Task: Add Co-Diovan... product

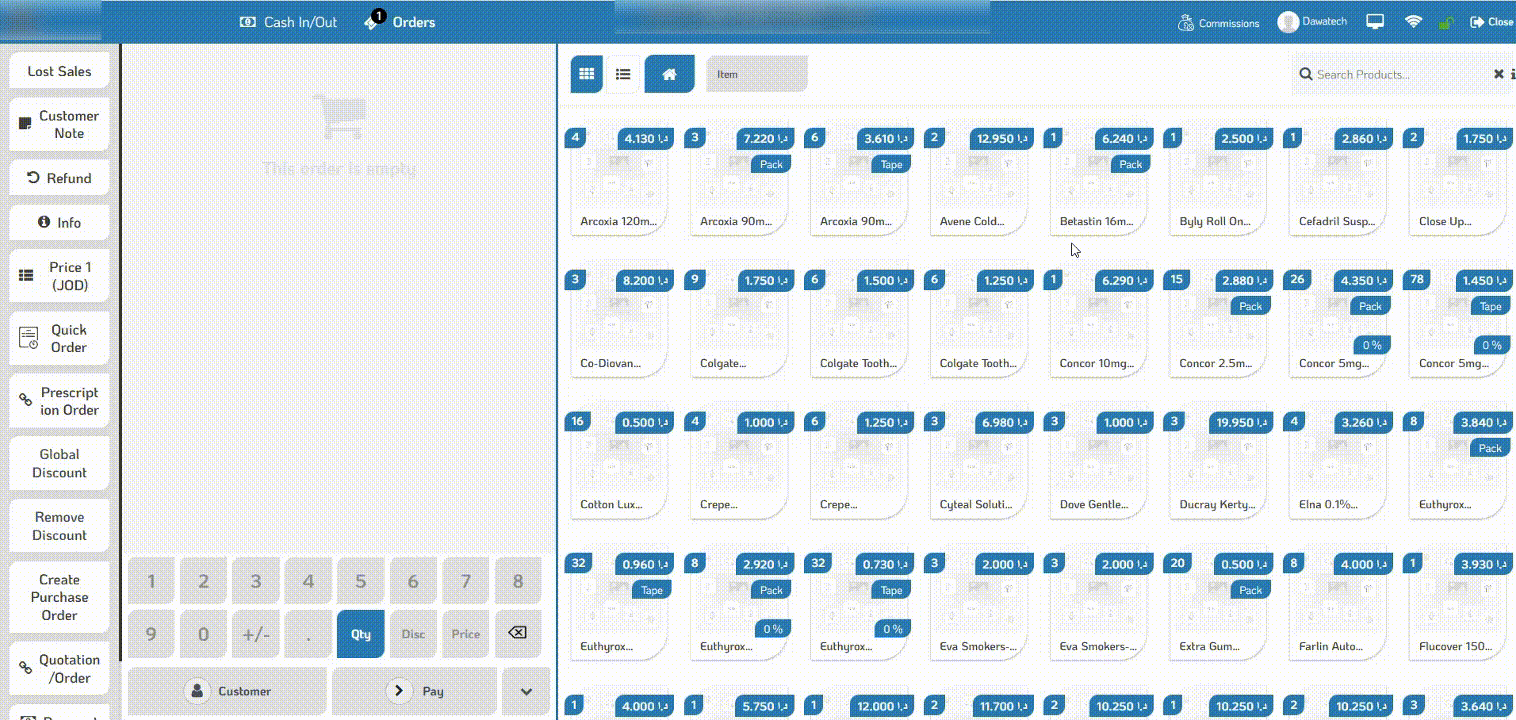Action: click(x=618, y=322)
